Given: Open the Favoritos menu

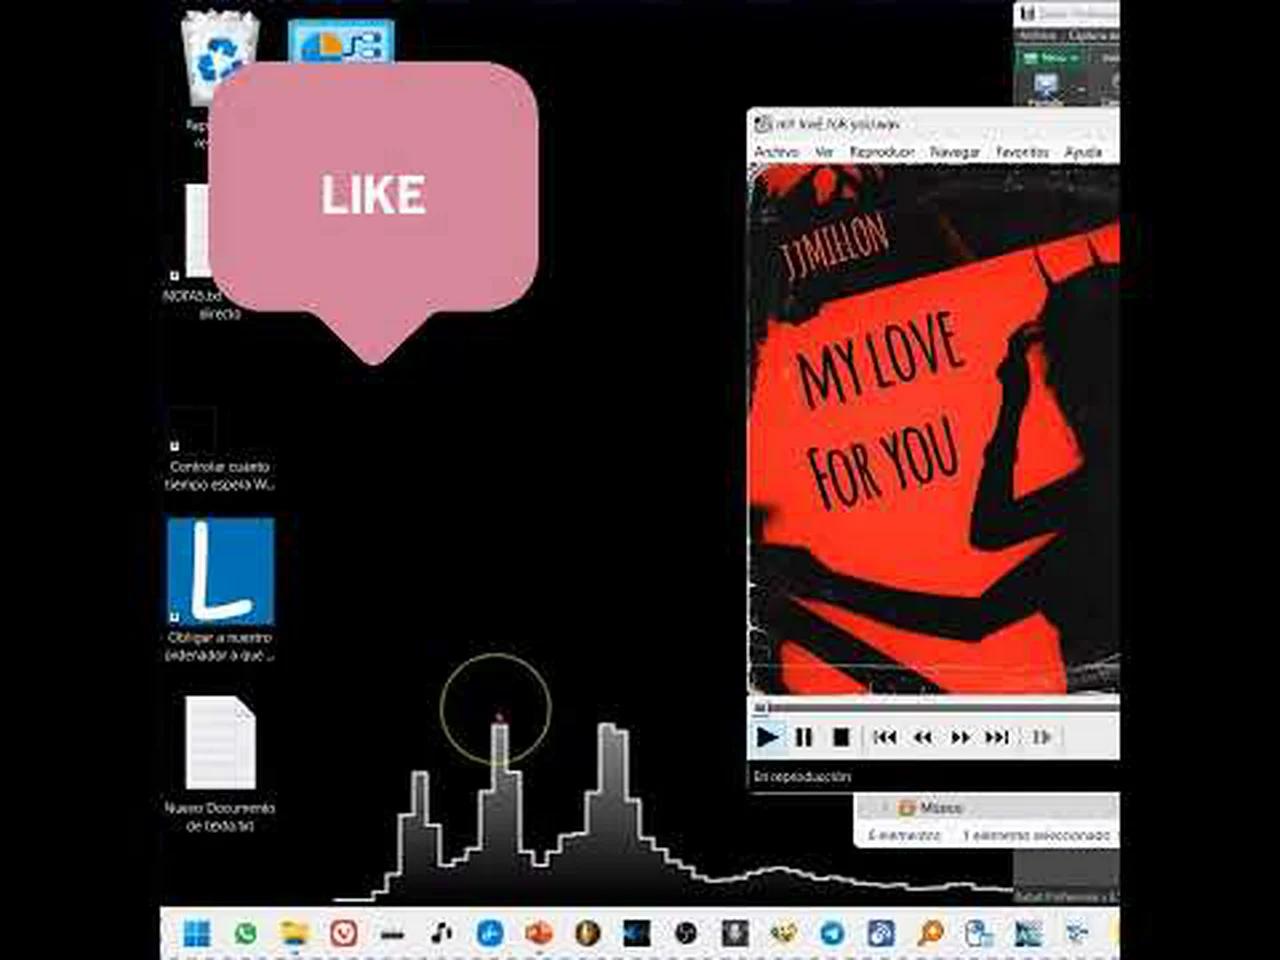Looking at the screenshot, I should point(1022,152).
